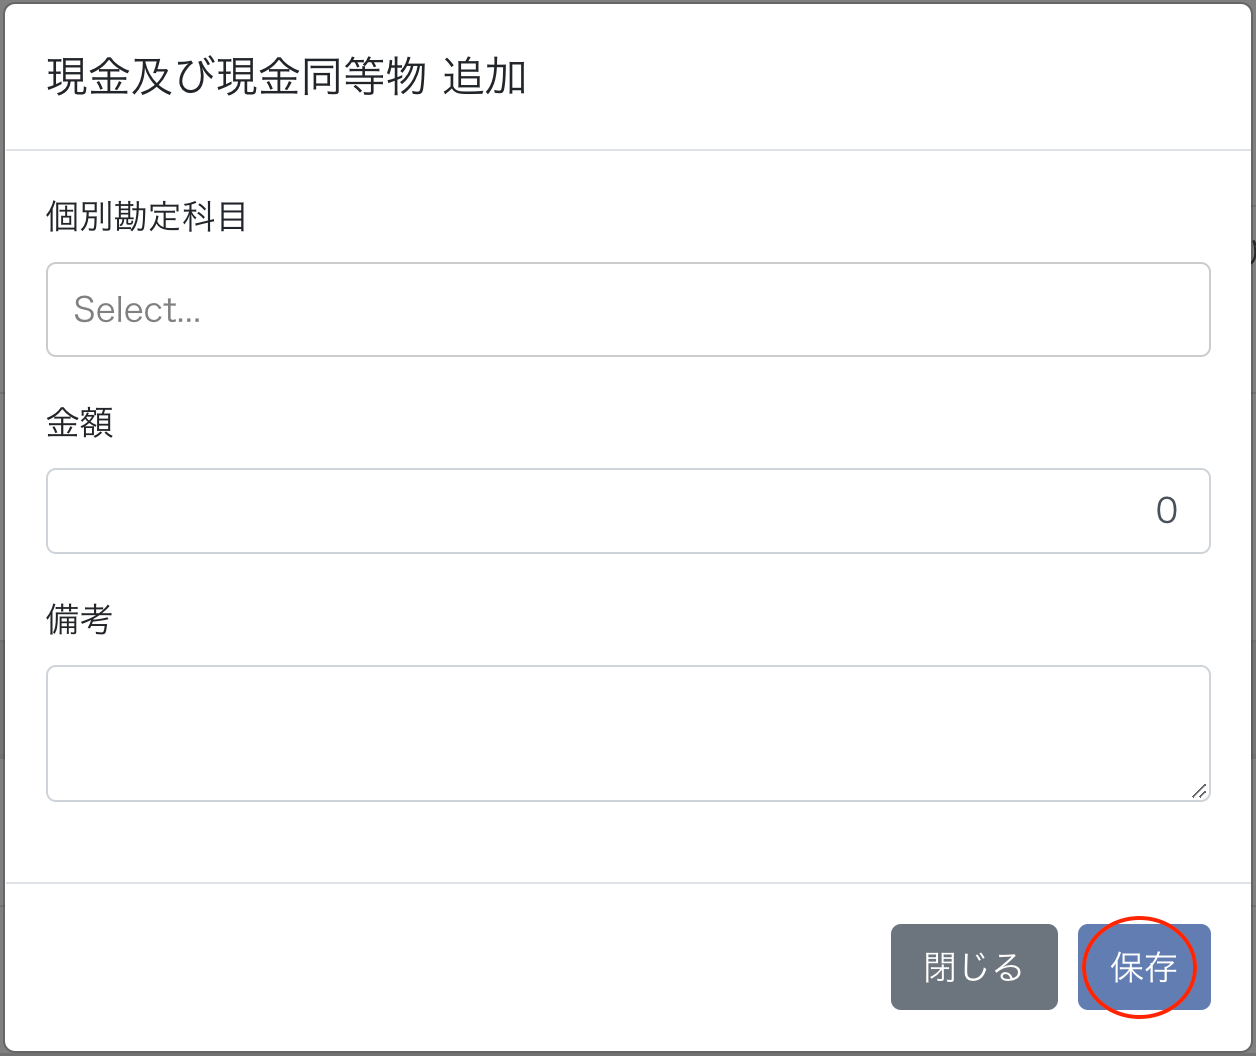The height and width of the screenshot is (1056, 1256).
Task: Grab the diagonal grip of 備考 box
Action: point(1199,790)
